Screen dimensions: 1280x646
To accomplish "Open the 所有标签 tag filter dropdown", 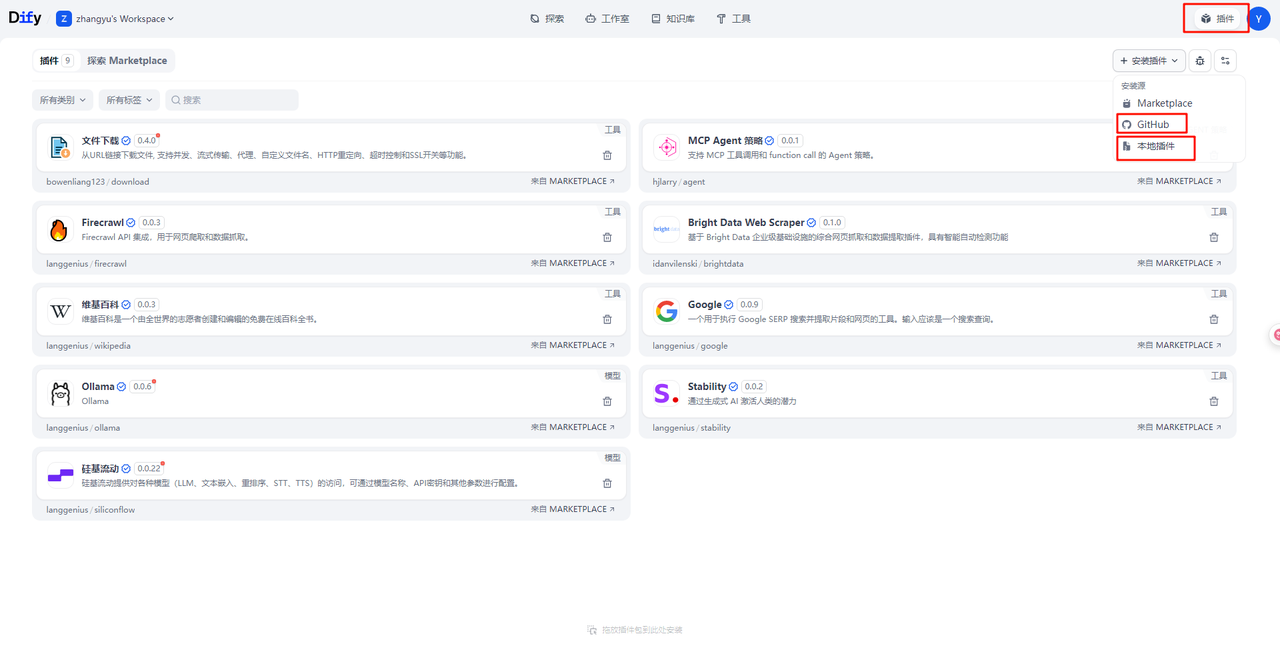I will (129, 100).
